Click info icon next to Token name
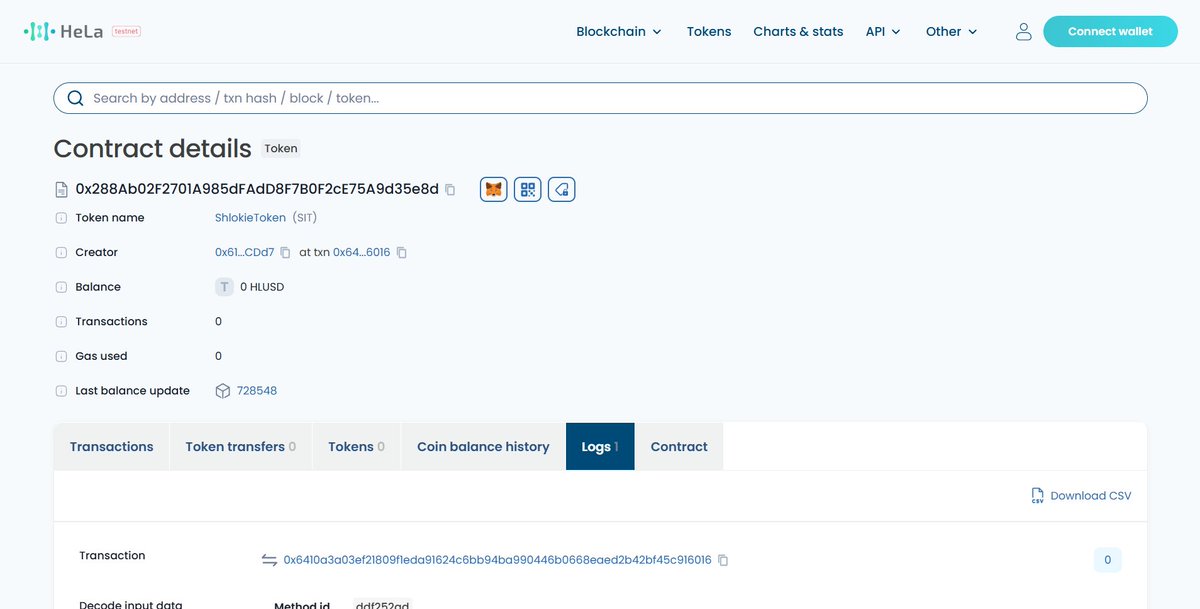The image size is (1200, 609). click(x=61, y=218)
